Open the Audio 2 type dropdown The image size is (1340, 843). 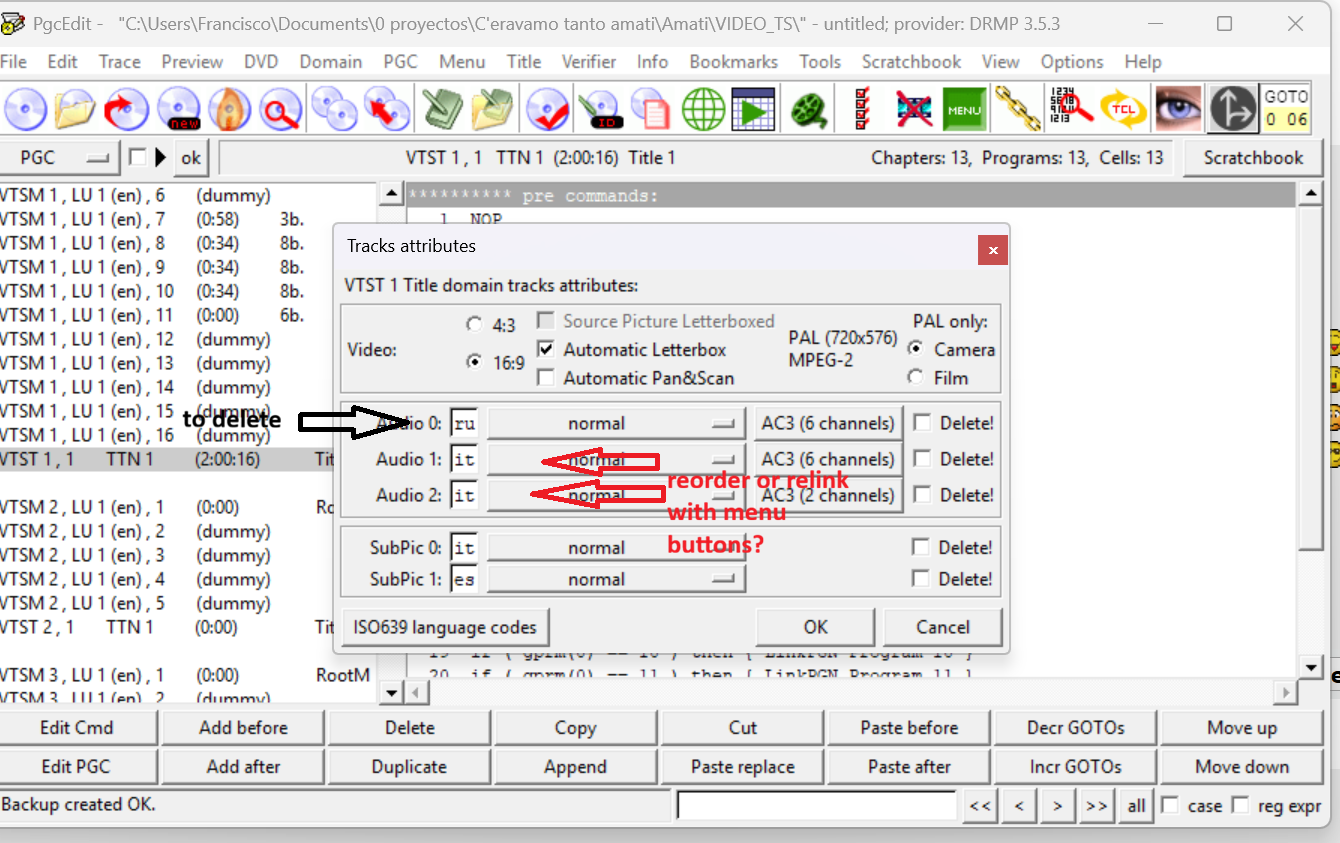[616, 495]
